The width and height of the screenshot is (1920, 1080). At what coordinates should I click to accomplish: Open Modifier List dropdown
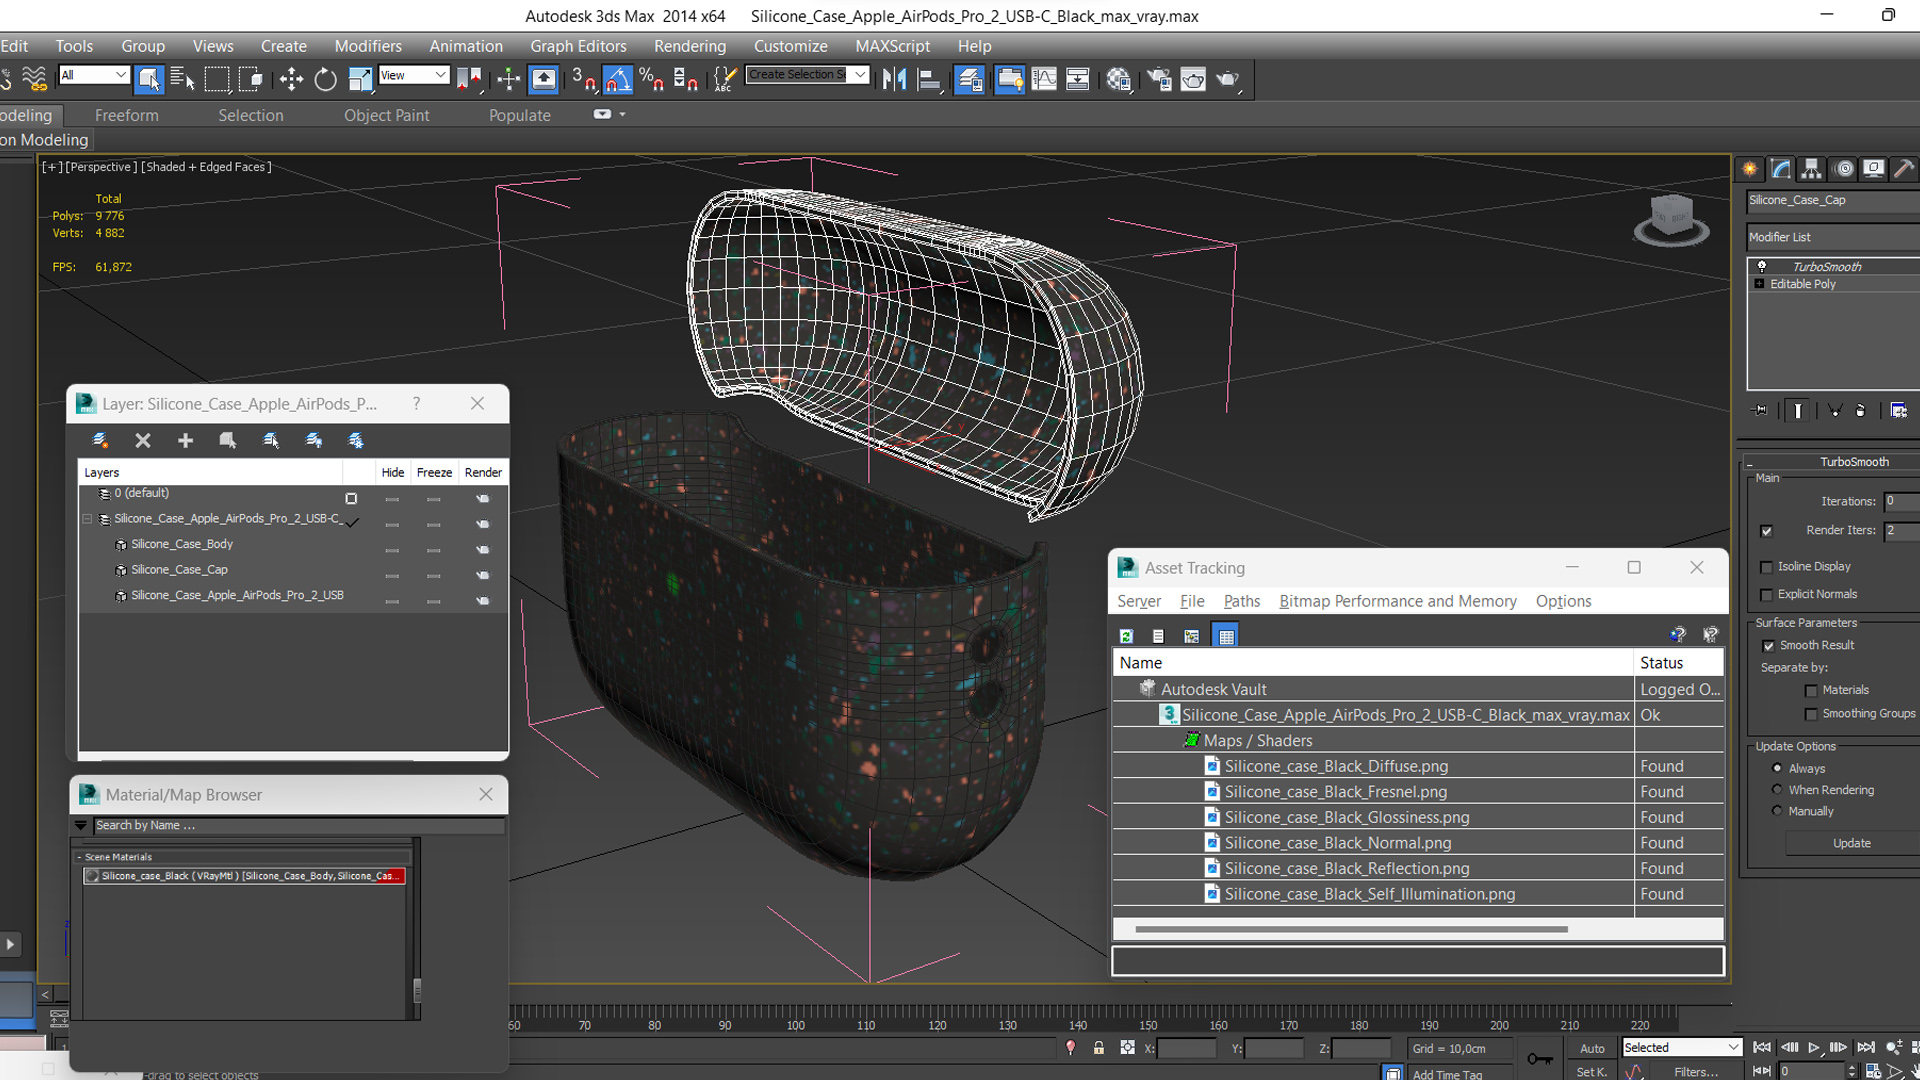coord(1833,237)
